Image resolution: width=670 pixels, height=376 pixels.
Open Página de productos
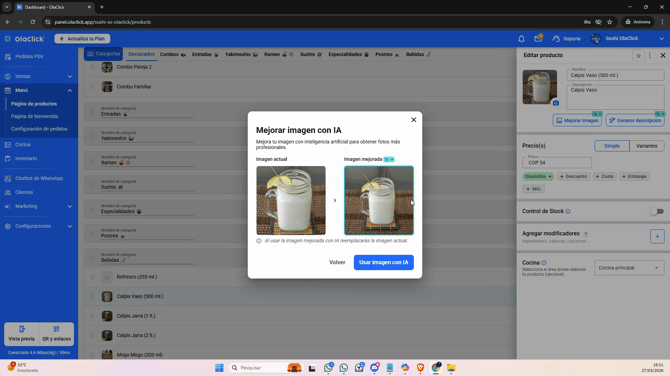[x=34, y=104]
